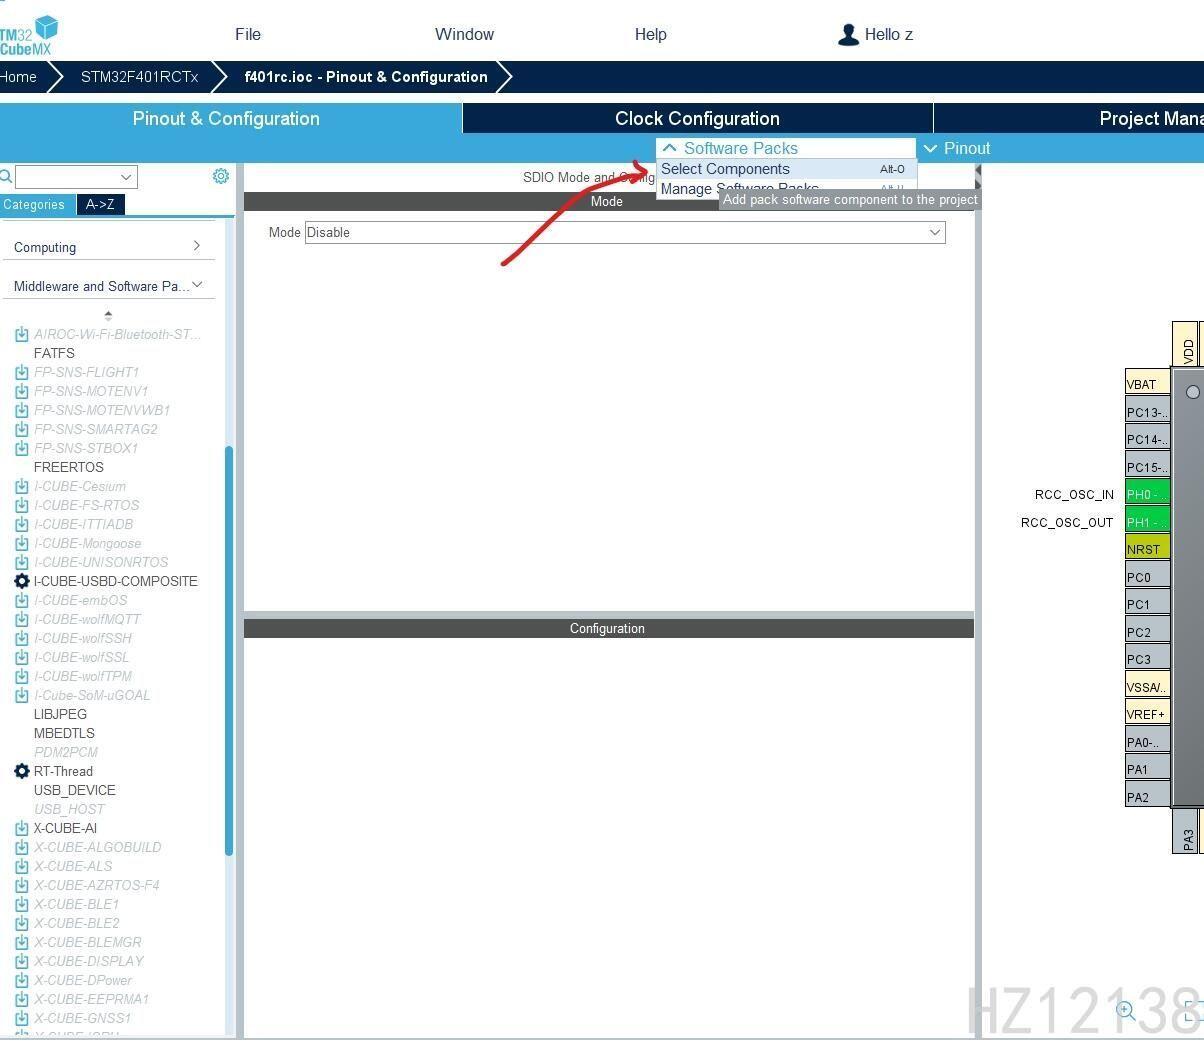Click the VBAT pin
Screen dimensions: 1204x1044
[1147, 384]
